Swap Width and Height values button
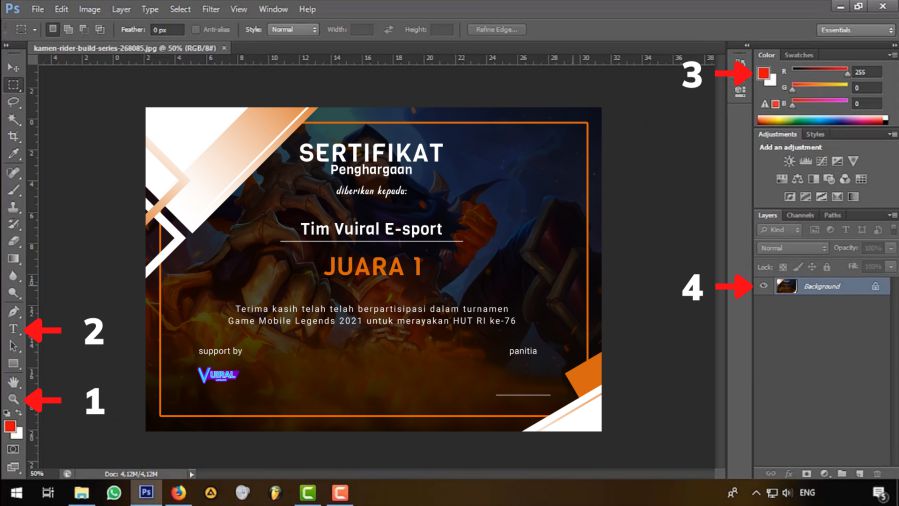Viewport: 899px width, 506px height. [x=389, y=29]
